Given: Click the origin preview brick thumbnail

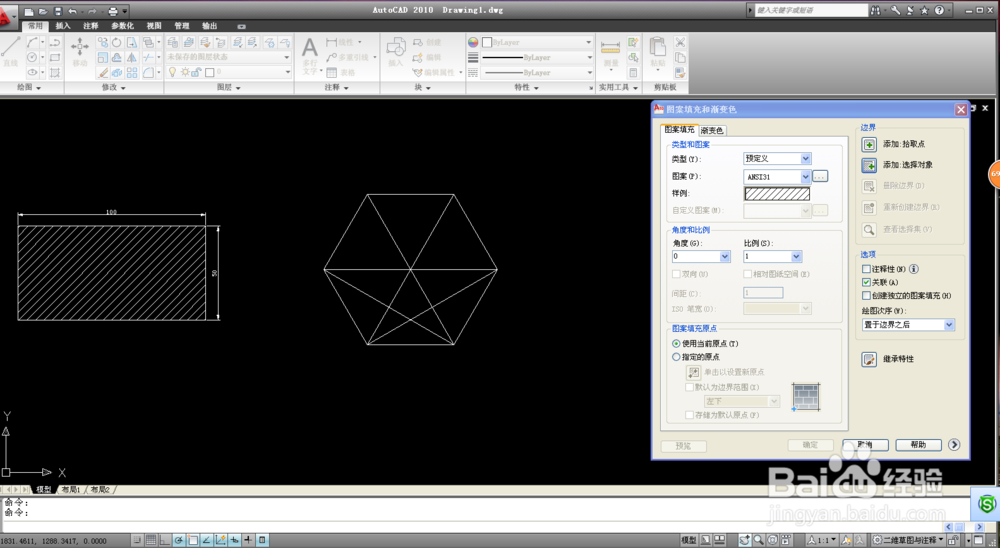Looking at the screenshot, I should (806, 397).
